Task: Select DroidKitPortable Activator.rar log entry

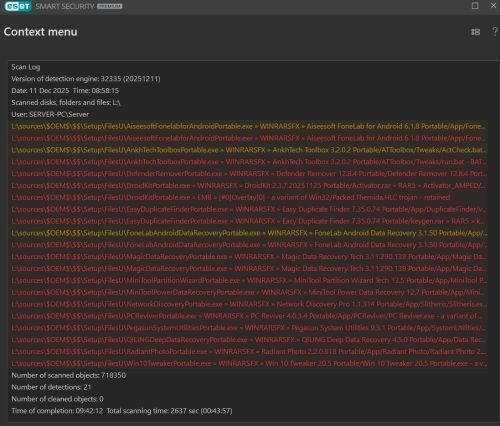Action: (x=248, y=186)
